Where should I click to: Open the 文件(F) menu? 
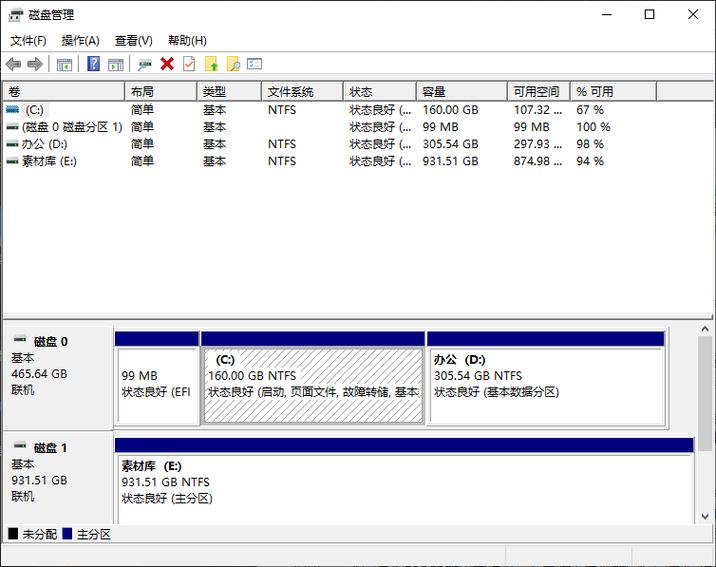click(28, 41)
